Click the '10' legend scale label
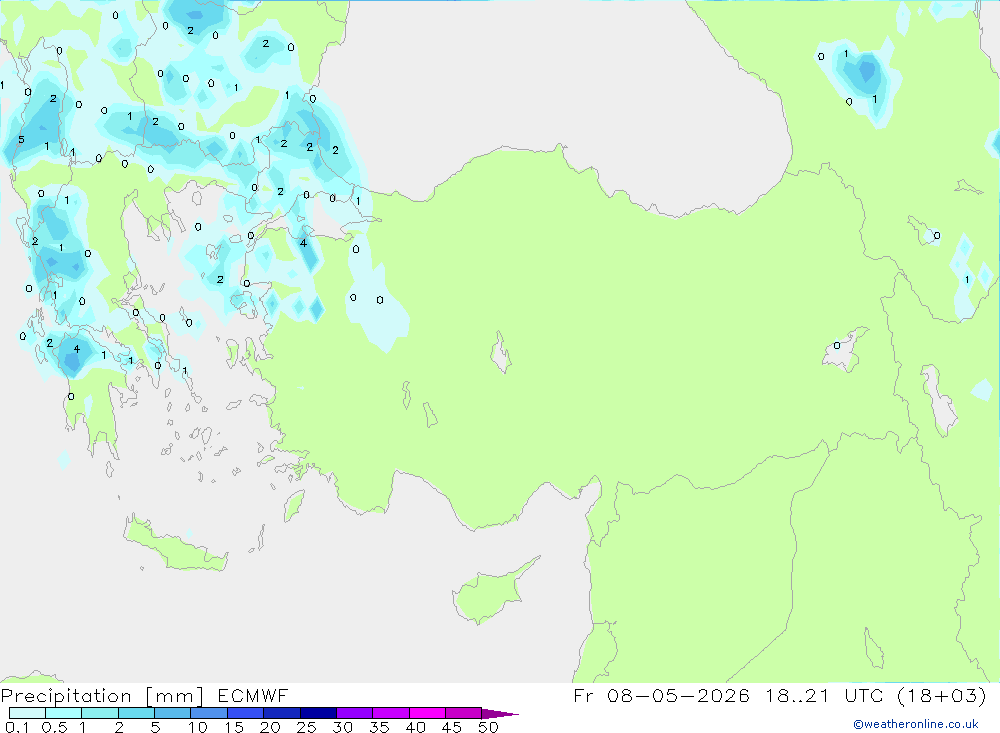1000x733 pixels. click(x=198, y=727)
